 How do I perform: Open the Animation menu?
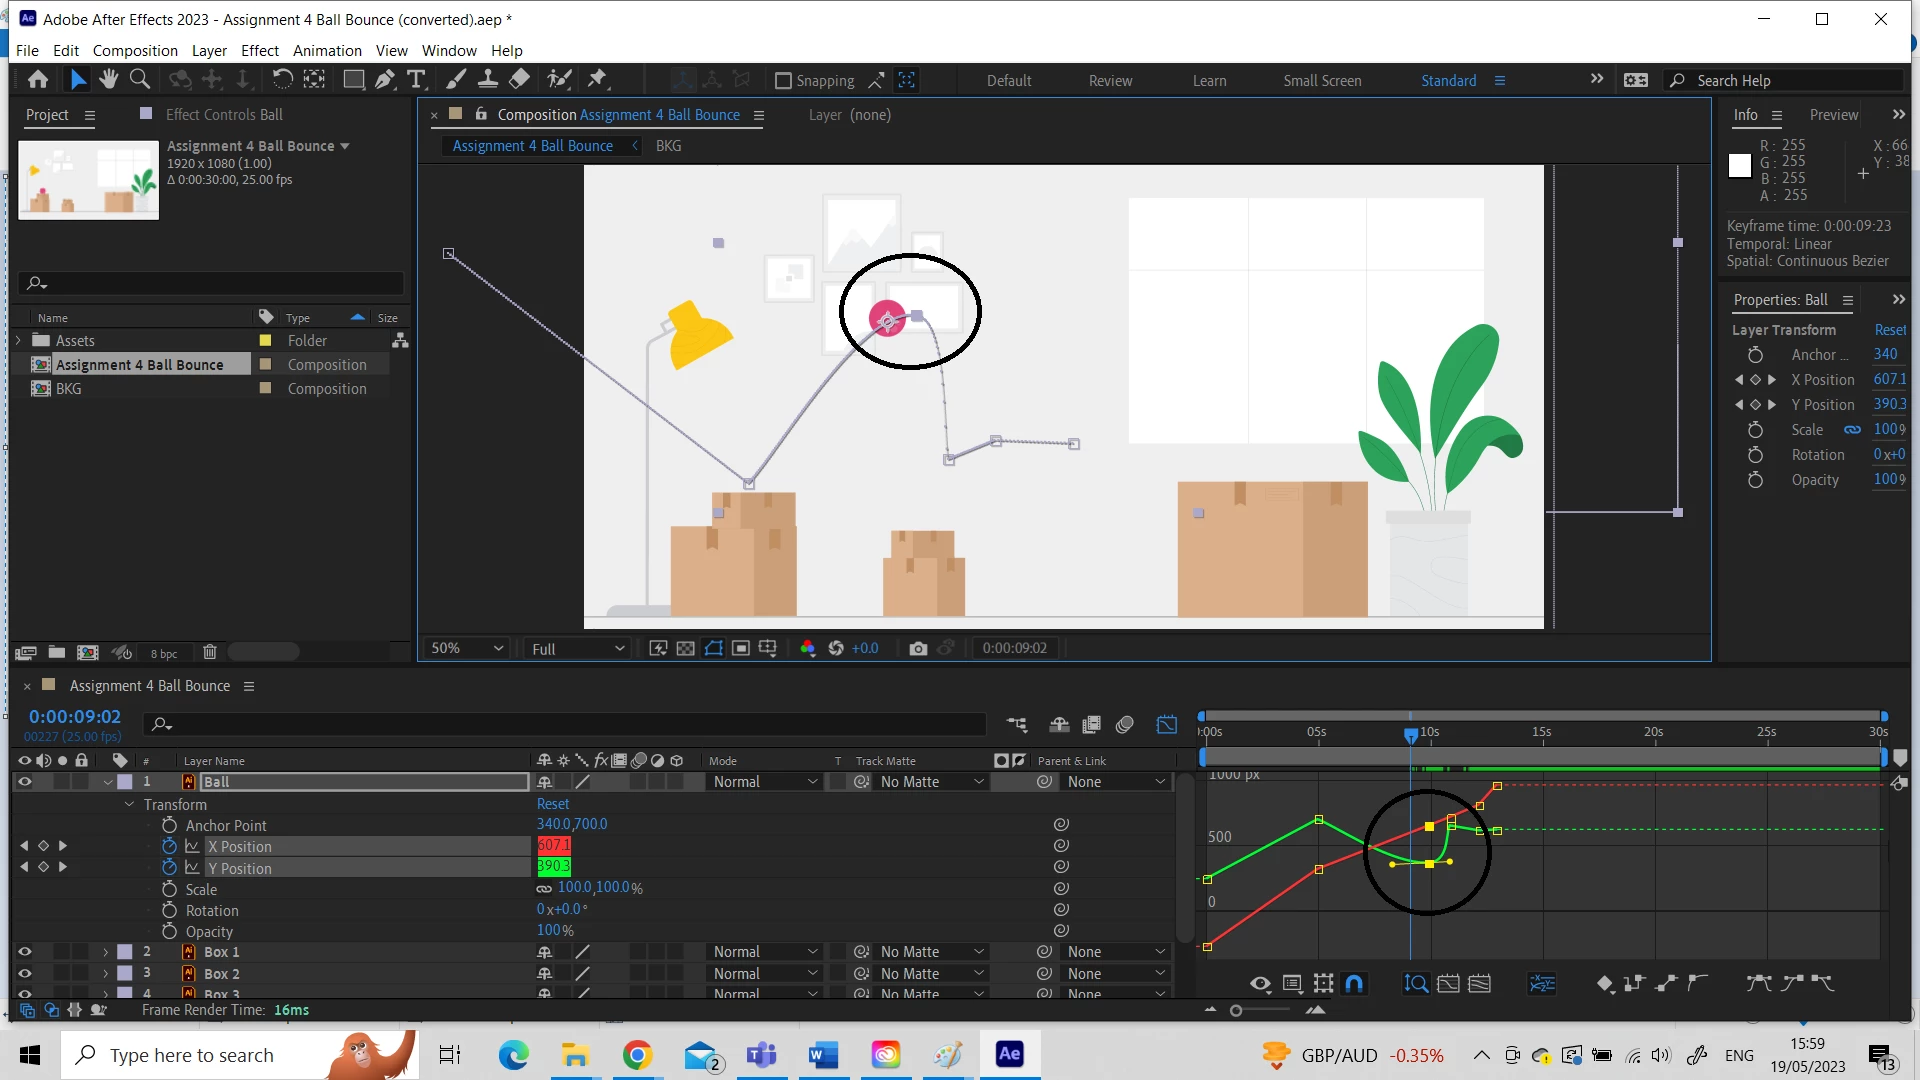(x=327, y=50)
